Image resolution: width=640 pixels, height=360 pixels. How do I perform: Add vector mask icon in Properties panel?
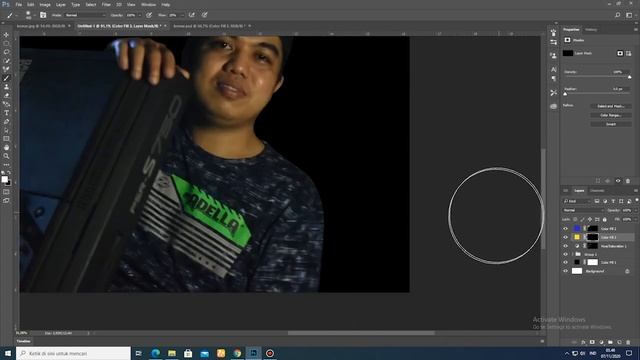point(628,53)
